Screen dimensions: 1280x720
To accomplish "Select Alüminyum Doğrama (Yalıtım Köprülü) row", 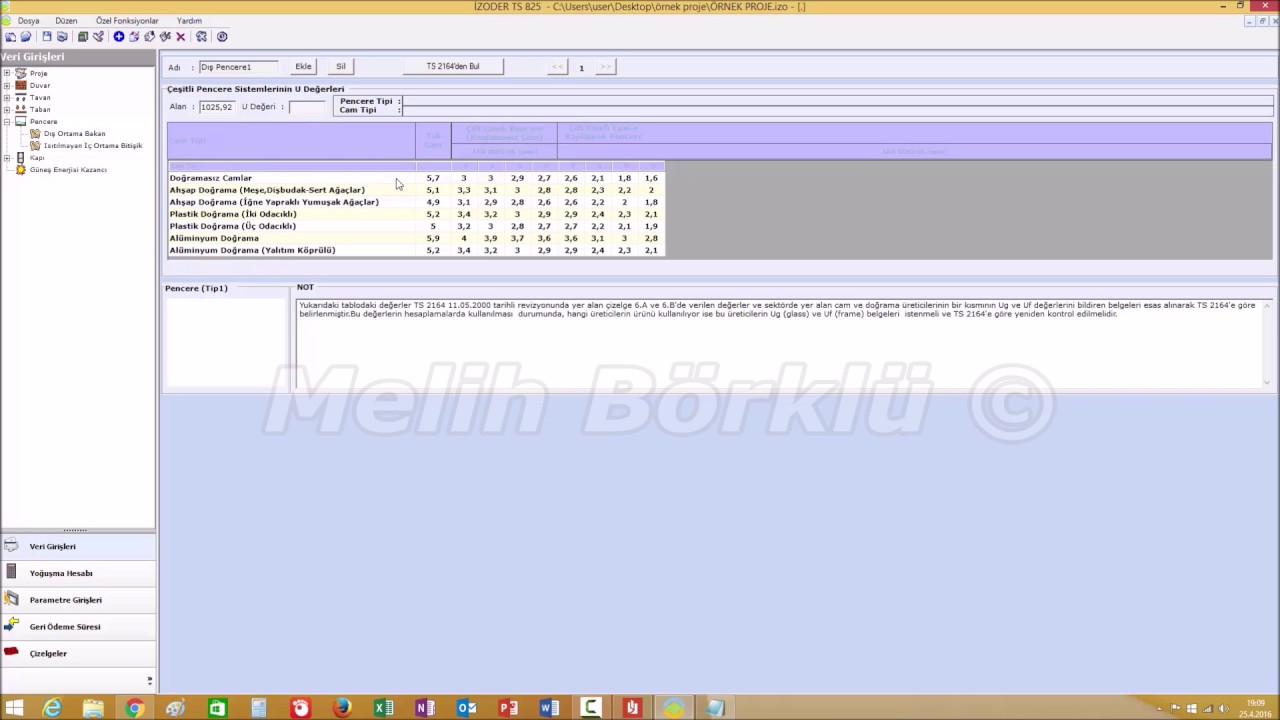I will tap(416, 250).
